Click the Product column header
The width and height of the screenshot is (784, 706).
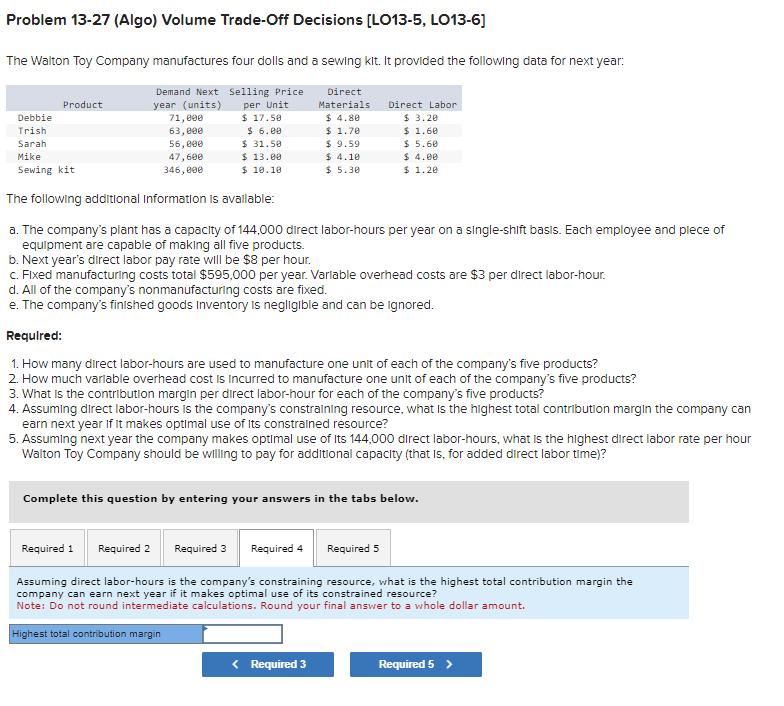(x=83, y=105)
